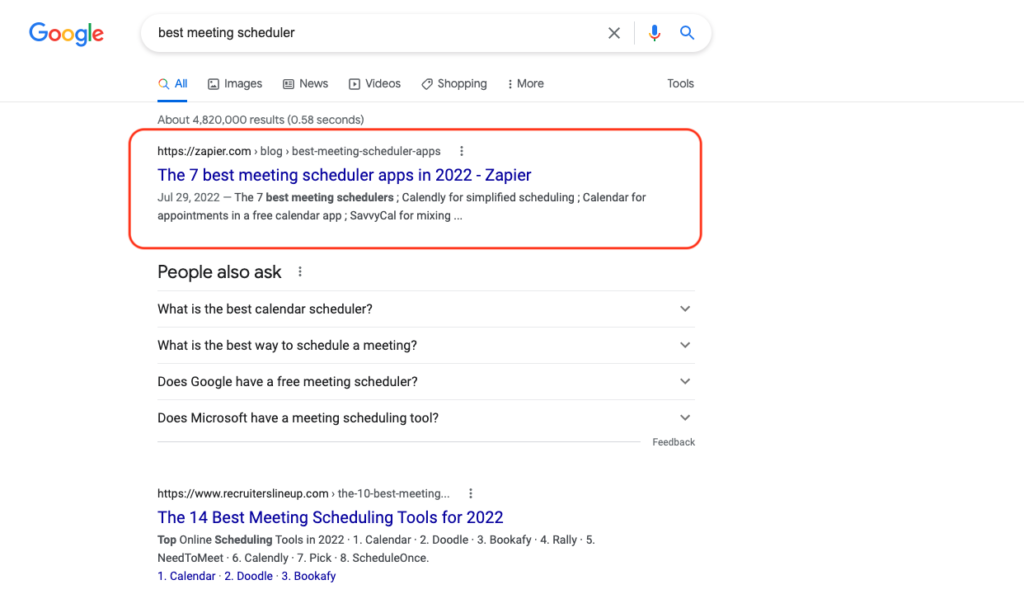Switch to the Images tab
The image size is (1024, 613).
coord(234,84)
